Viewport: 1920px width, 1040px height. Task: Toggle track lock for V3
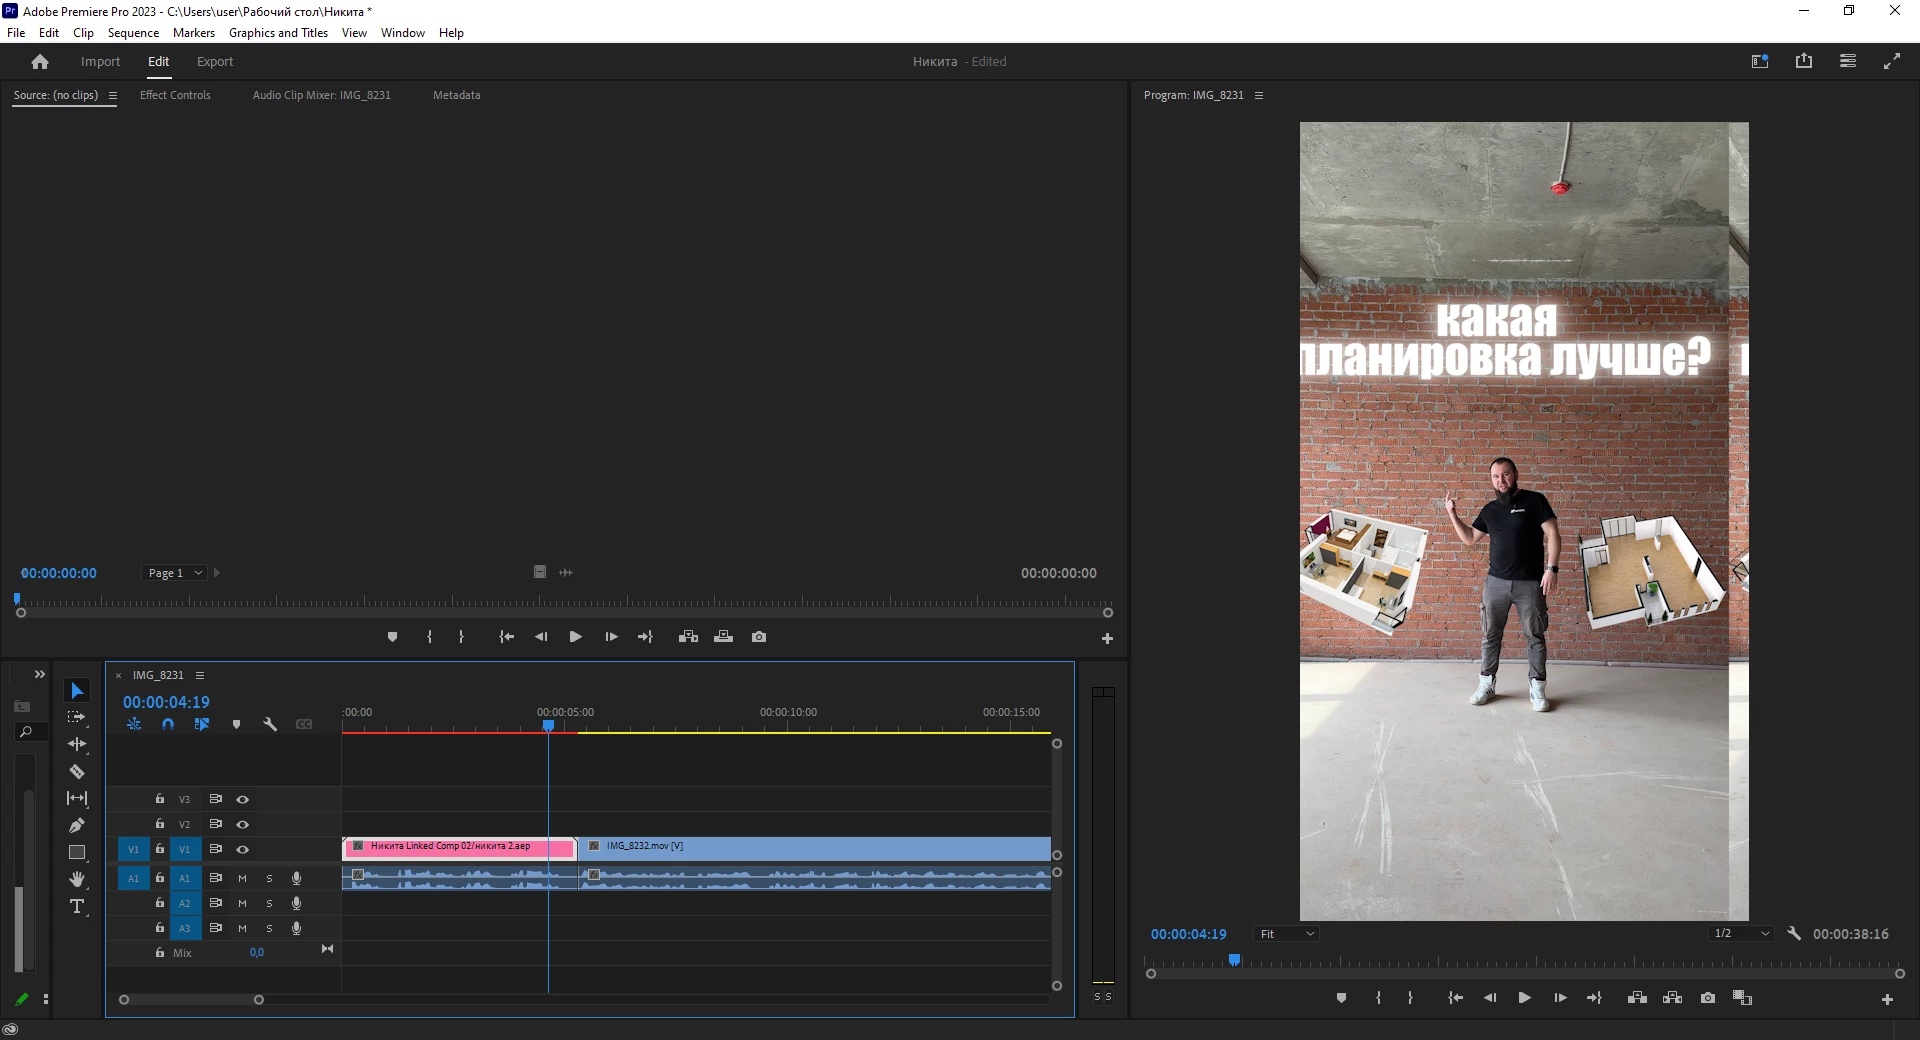pyautogui.click(x=159, y=799)
